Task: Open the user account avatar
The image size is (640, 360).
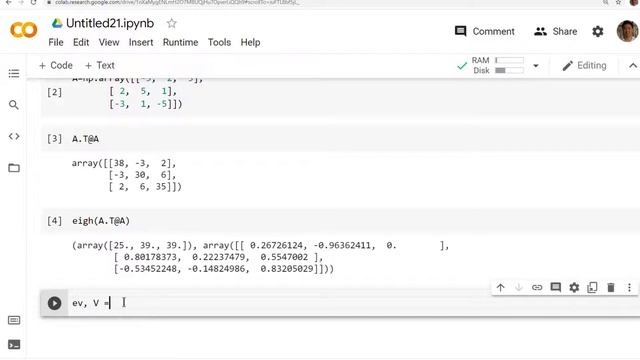Action: click(627, 31)
